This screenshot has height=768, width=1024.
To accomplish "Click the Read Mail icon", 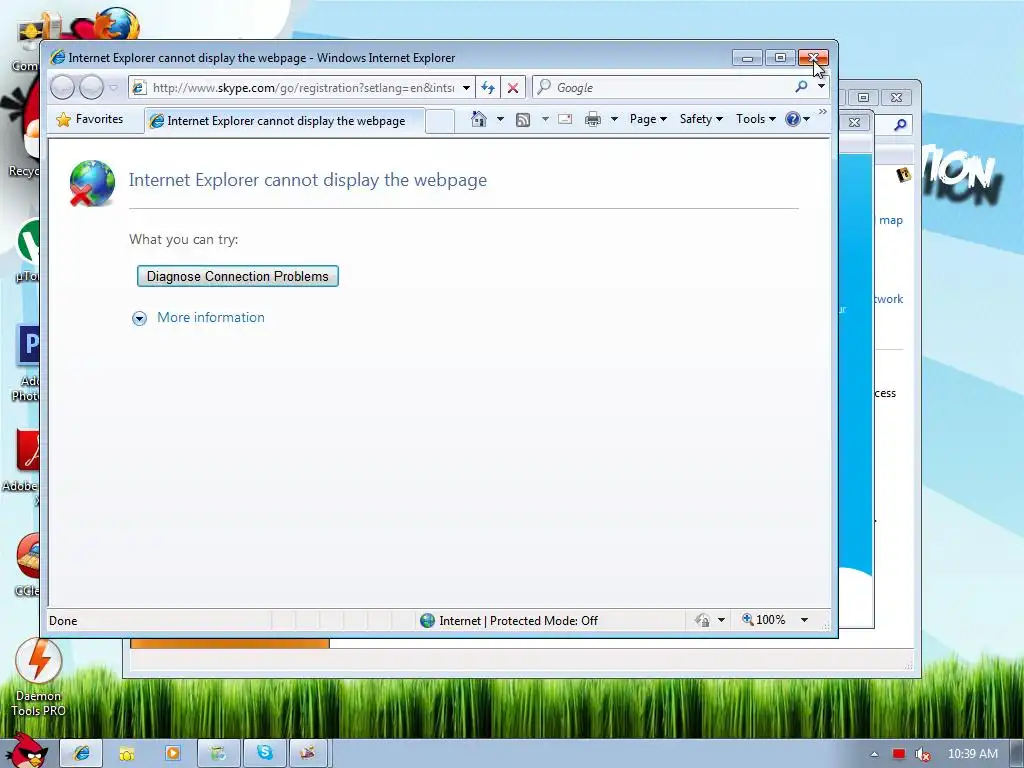I will click(565, 119).
